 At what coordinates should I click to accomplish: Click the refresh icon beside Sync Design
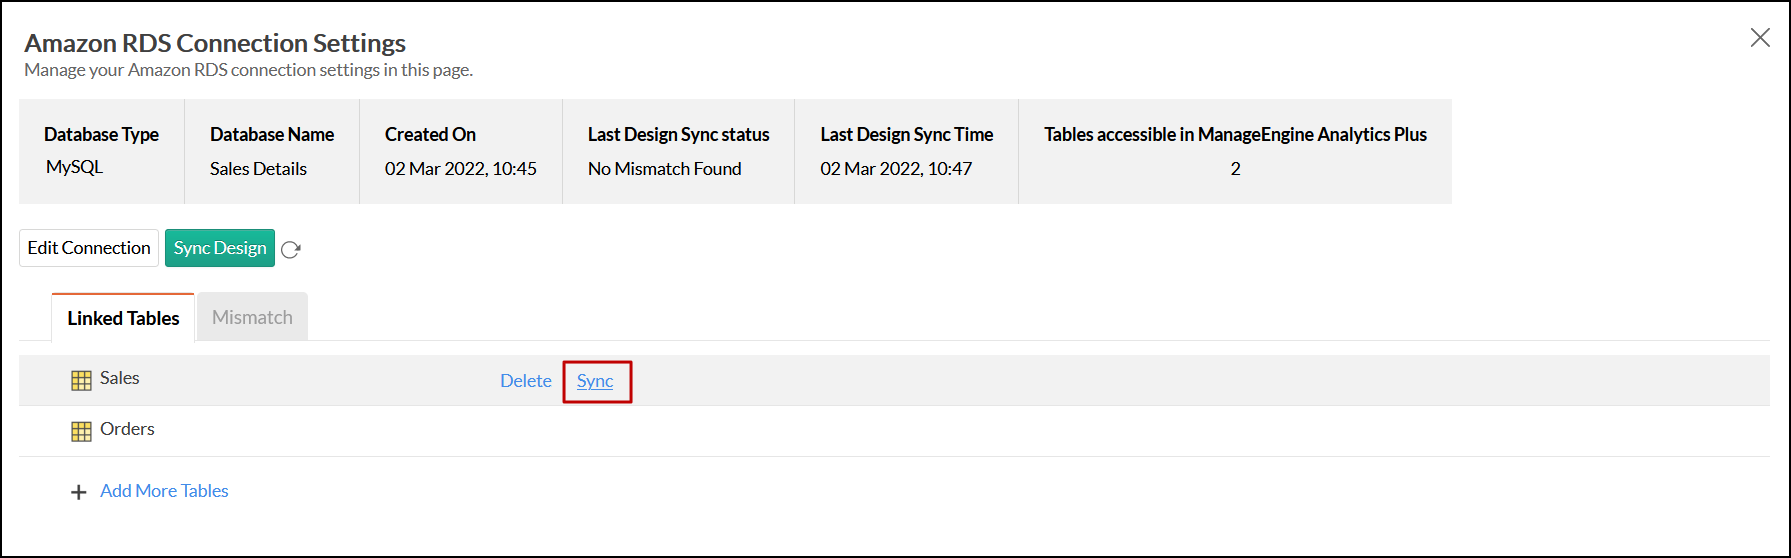pyautogui.click(x=291, y=249)
